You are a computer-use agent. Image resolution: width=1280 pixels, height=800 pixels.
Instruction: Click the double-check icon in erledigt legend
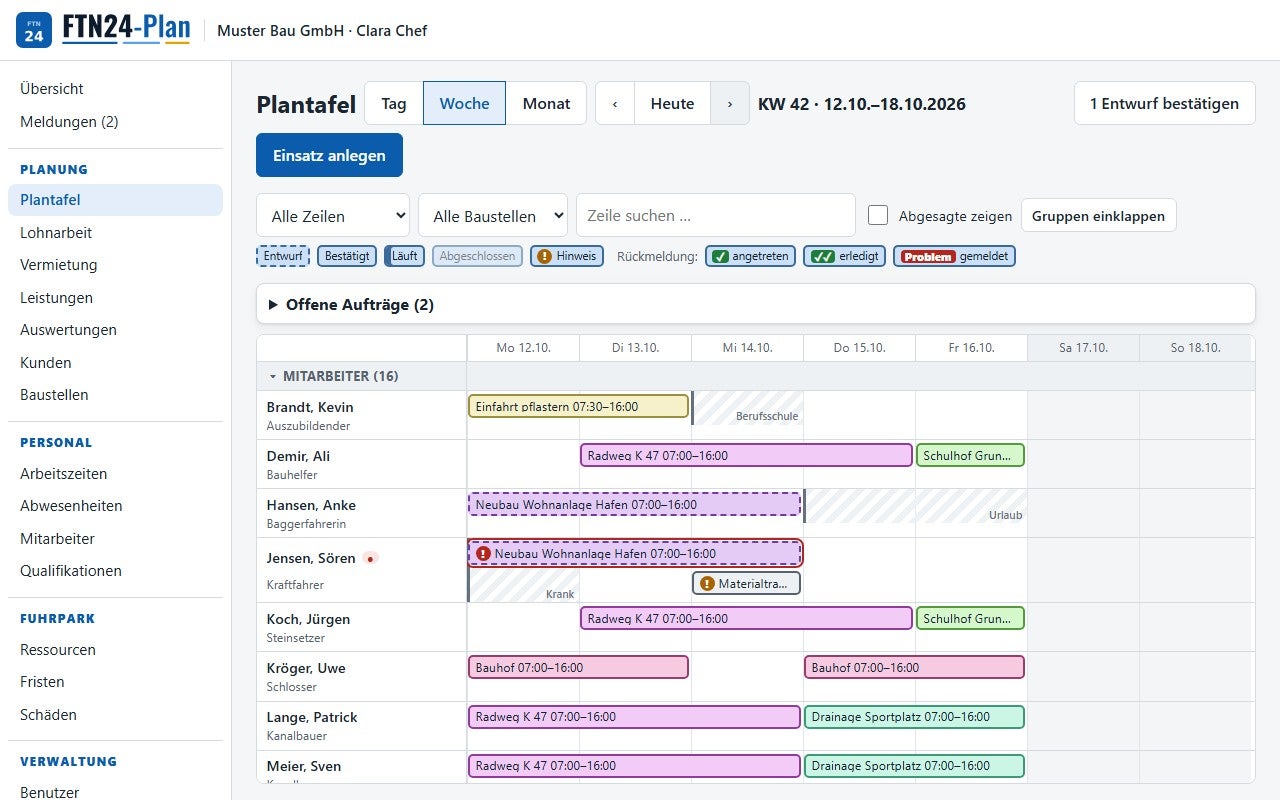823,256
